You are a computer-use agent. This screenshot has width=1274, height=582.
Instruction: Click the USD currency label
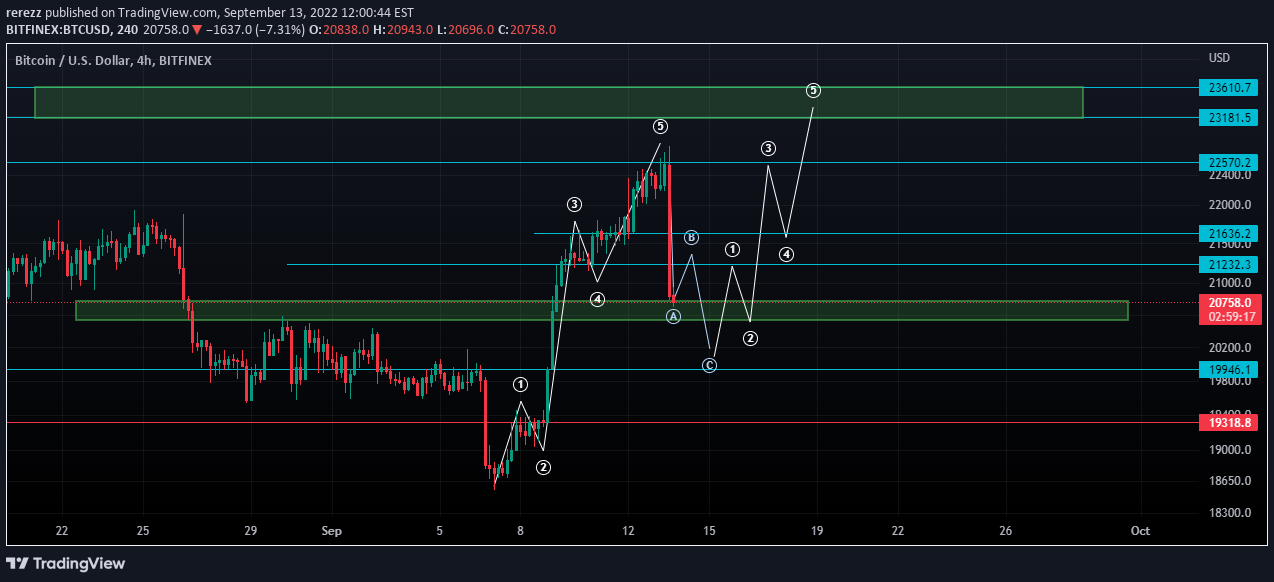point(1219,58)
